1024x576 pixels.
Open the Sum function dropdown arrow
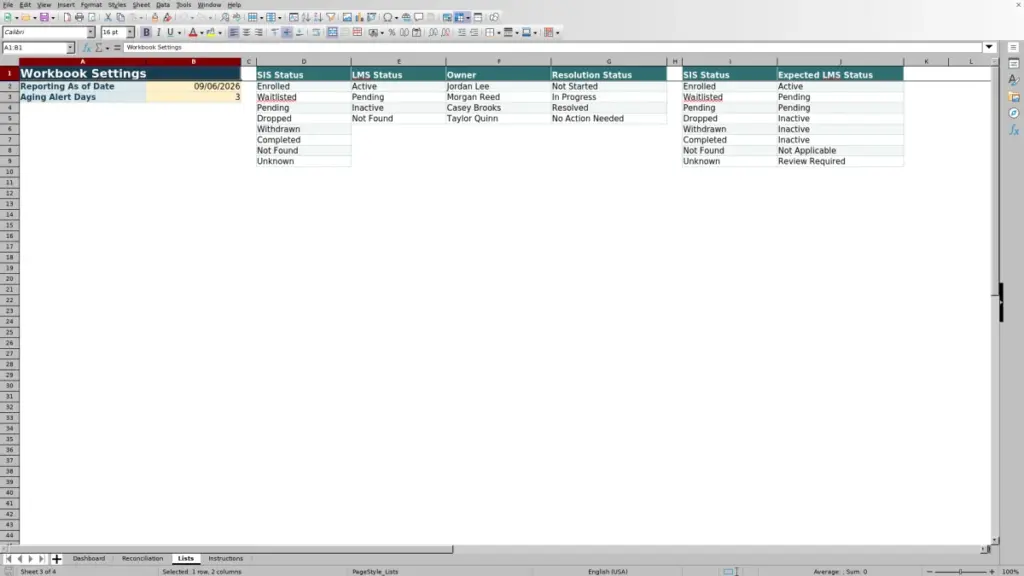coord(107,48)
